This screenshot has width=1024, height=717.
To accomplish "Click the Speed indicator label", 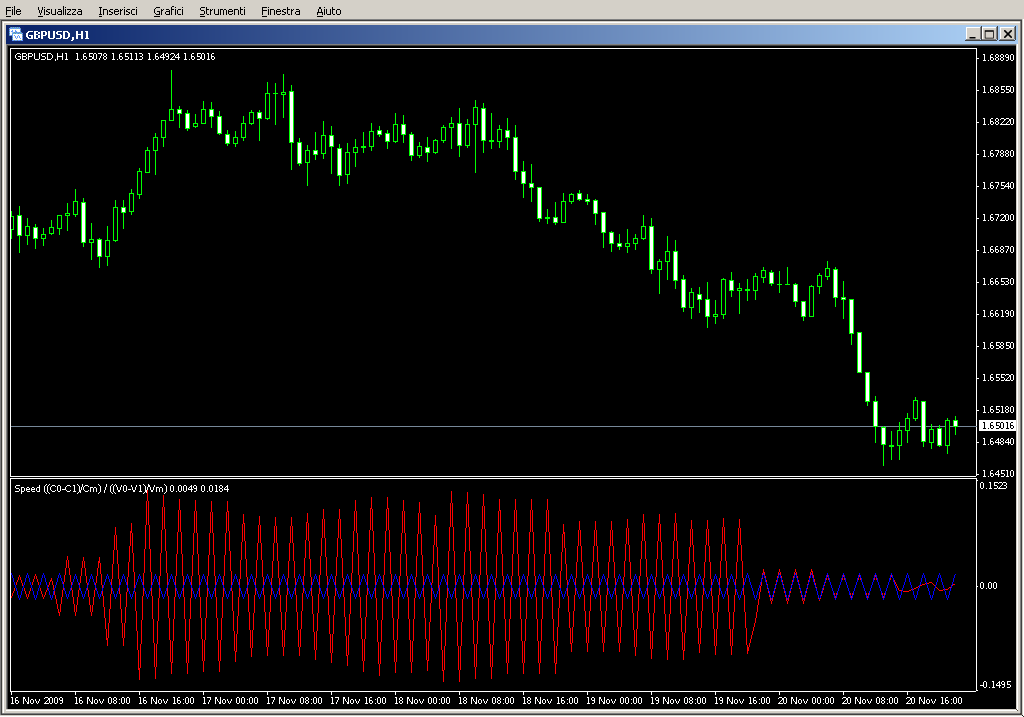I will (x=121, y=488).
